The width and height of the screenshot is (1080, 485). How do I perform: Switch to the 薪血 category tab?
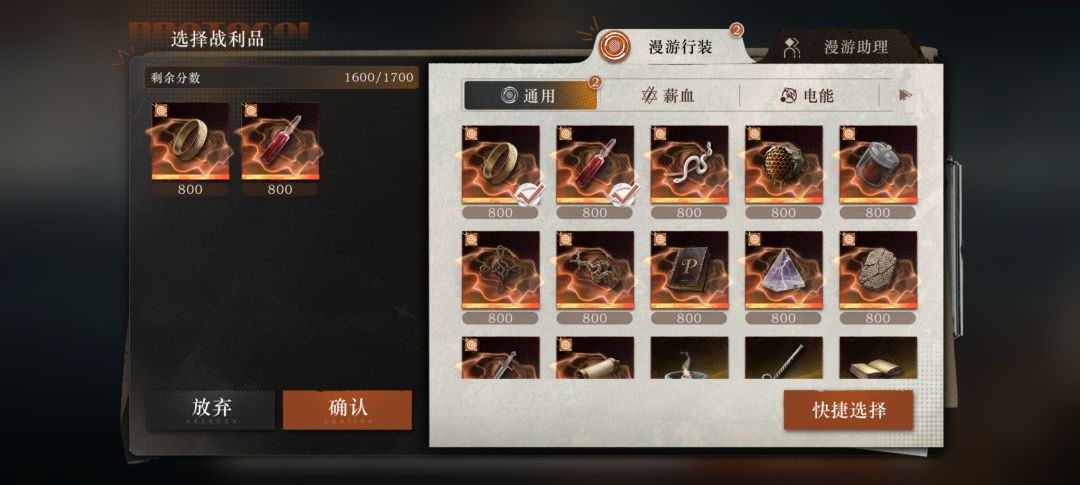(668, 96)
